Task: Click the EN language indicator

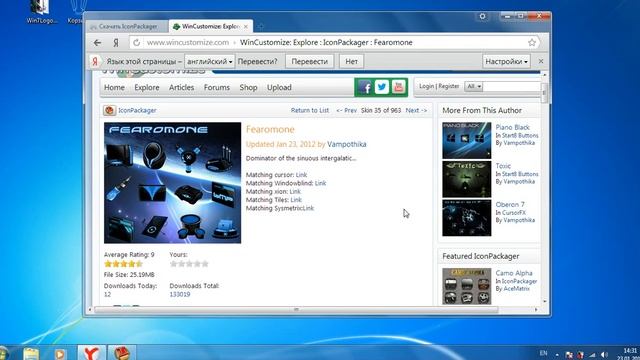Action: [543, 353]
